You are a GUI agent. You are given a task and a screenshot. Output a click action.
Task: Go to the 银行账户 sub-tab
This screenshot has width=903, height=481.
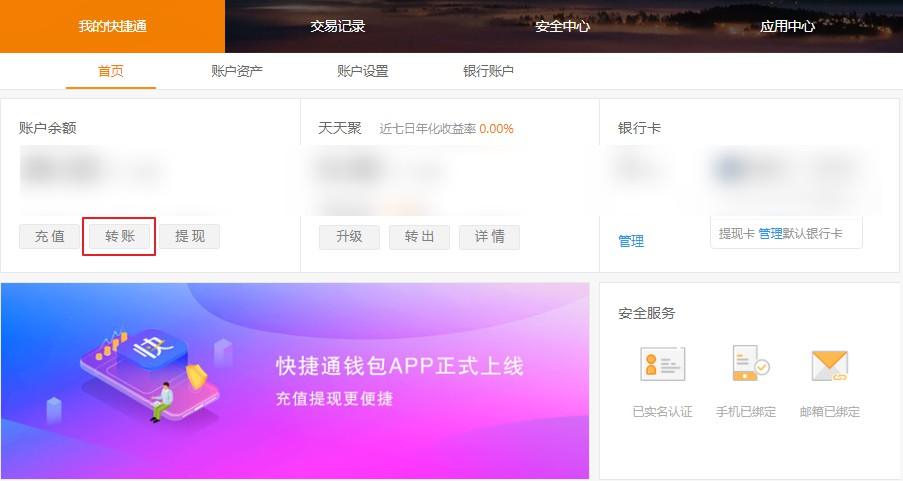click(488, 71)
